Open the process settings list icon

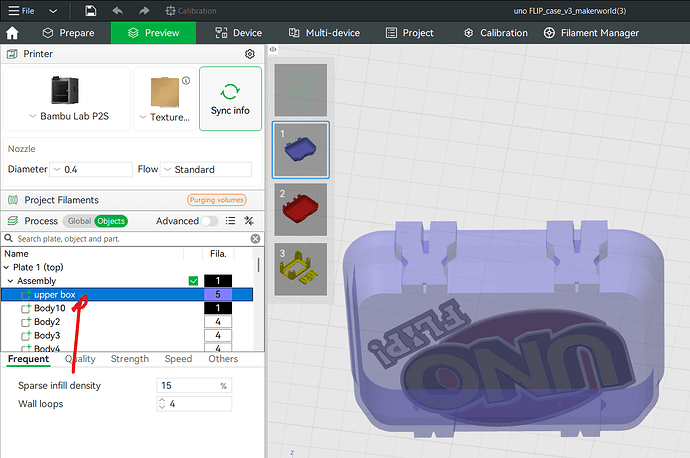[x=230, y=221]
